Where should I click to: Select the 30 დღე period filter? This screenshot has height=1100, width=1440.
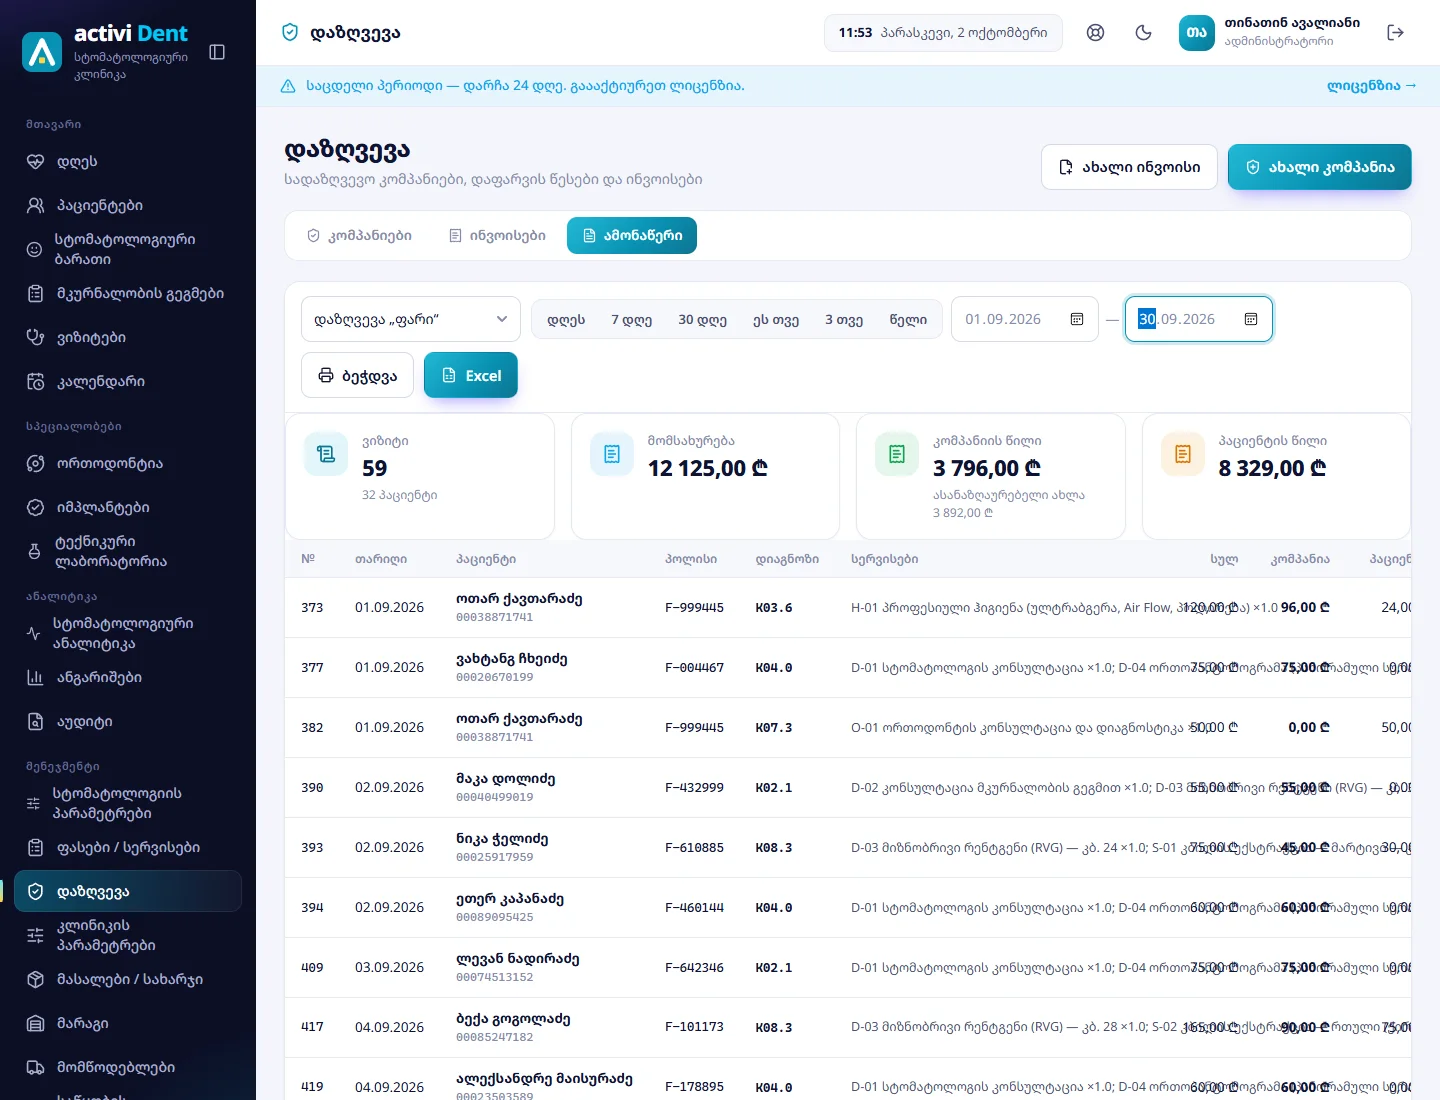pyautogui.click(x=703, y=320)
